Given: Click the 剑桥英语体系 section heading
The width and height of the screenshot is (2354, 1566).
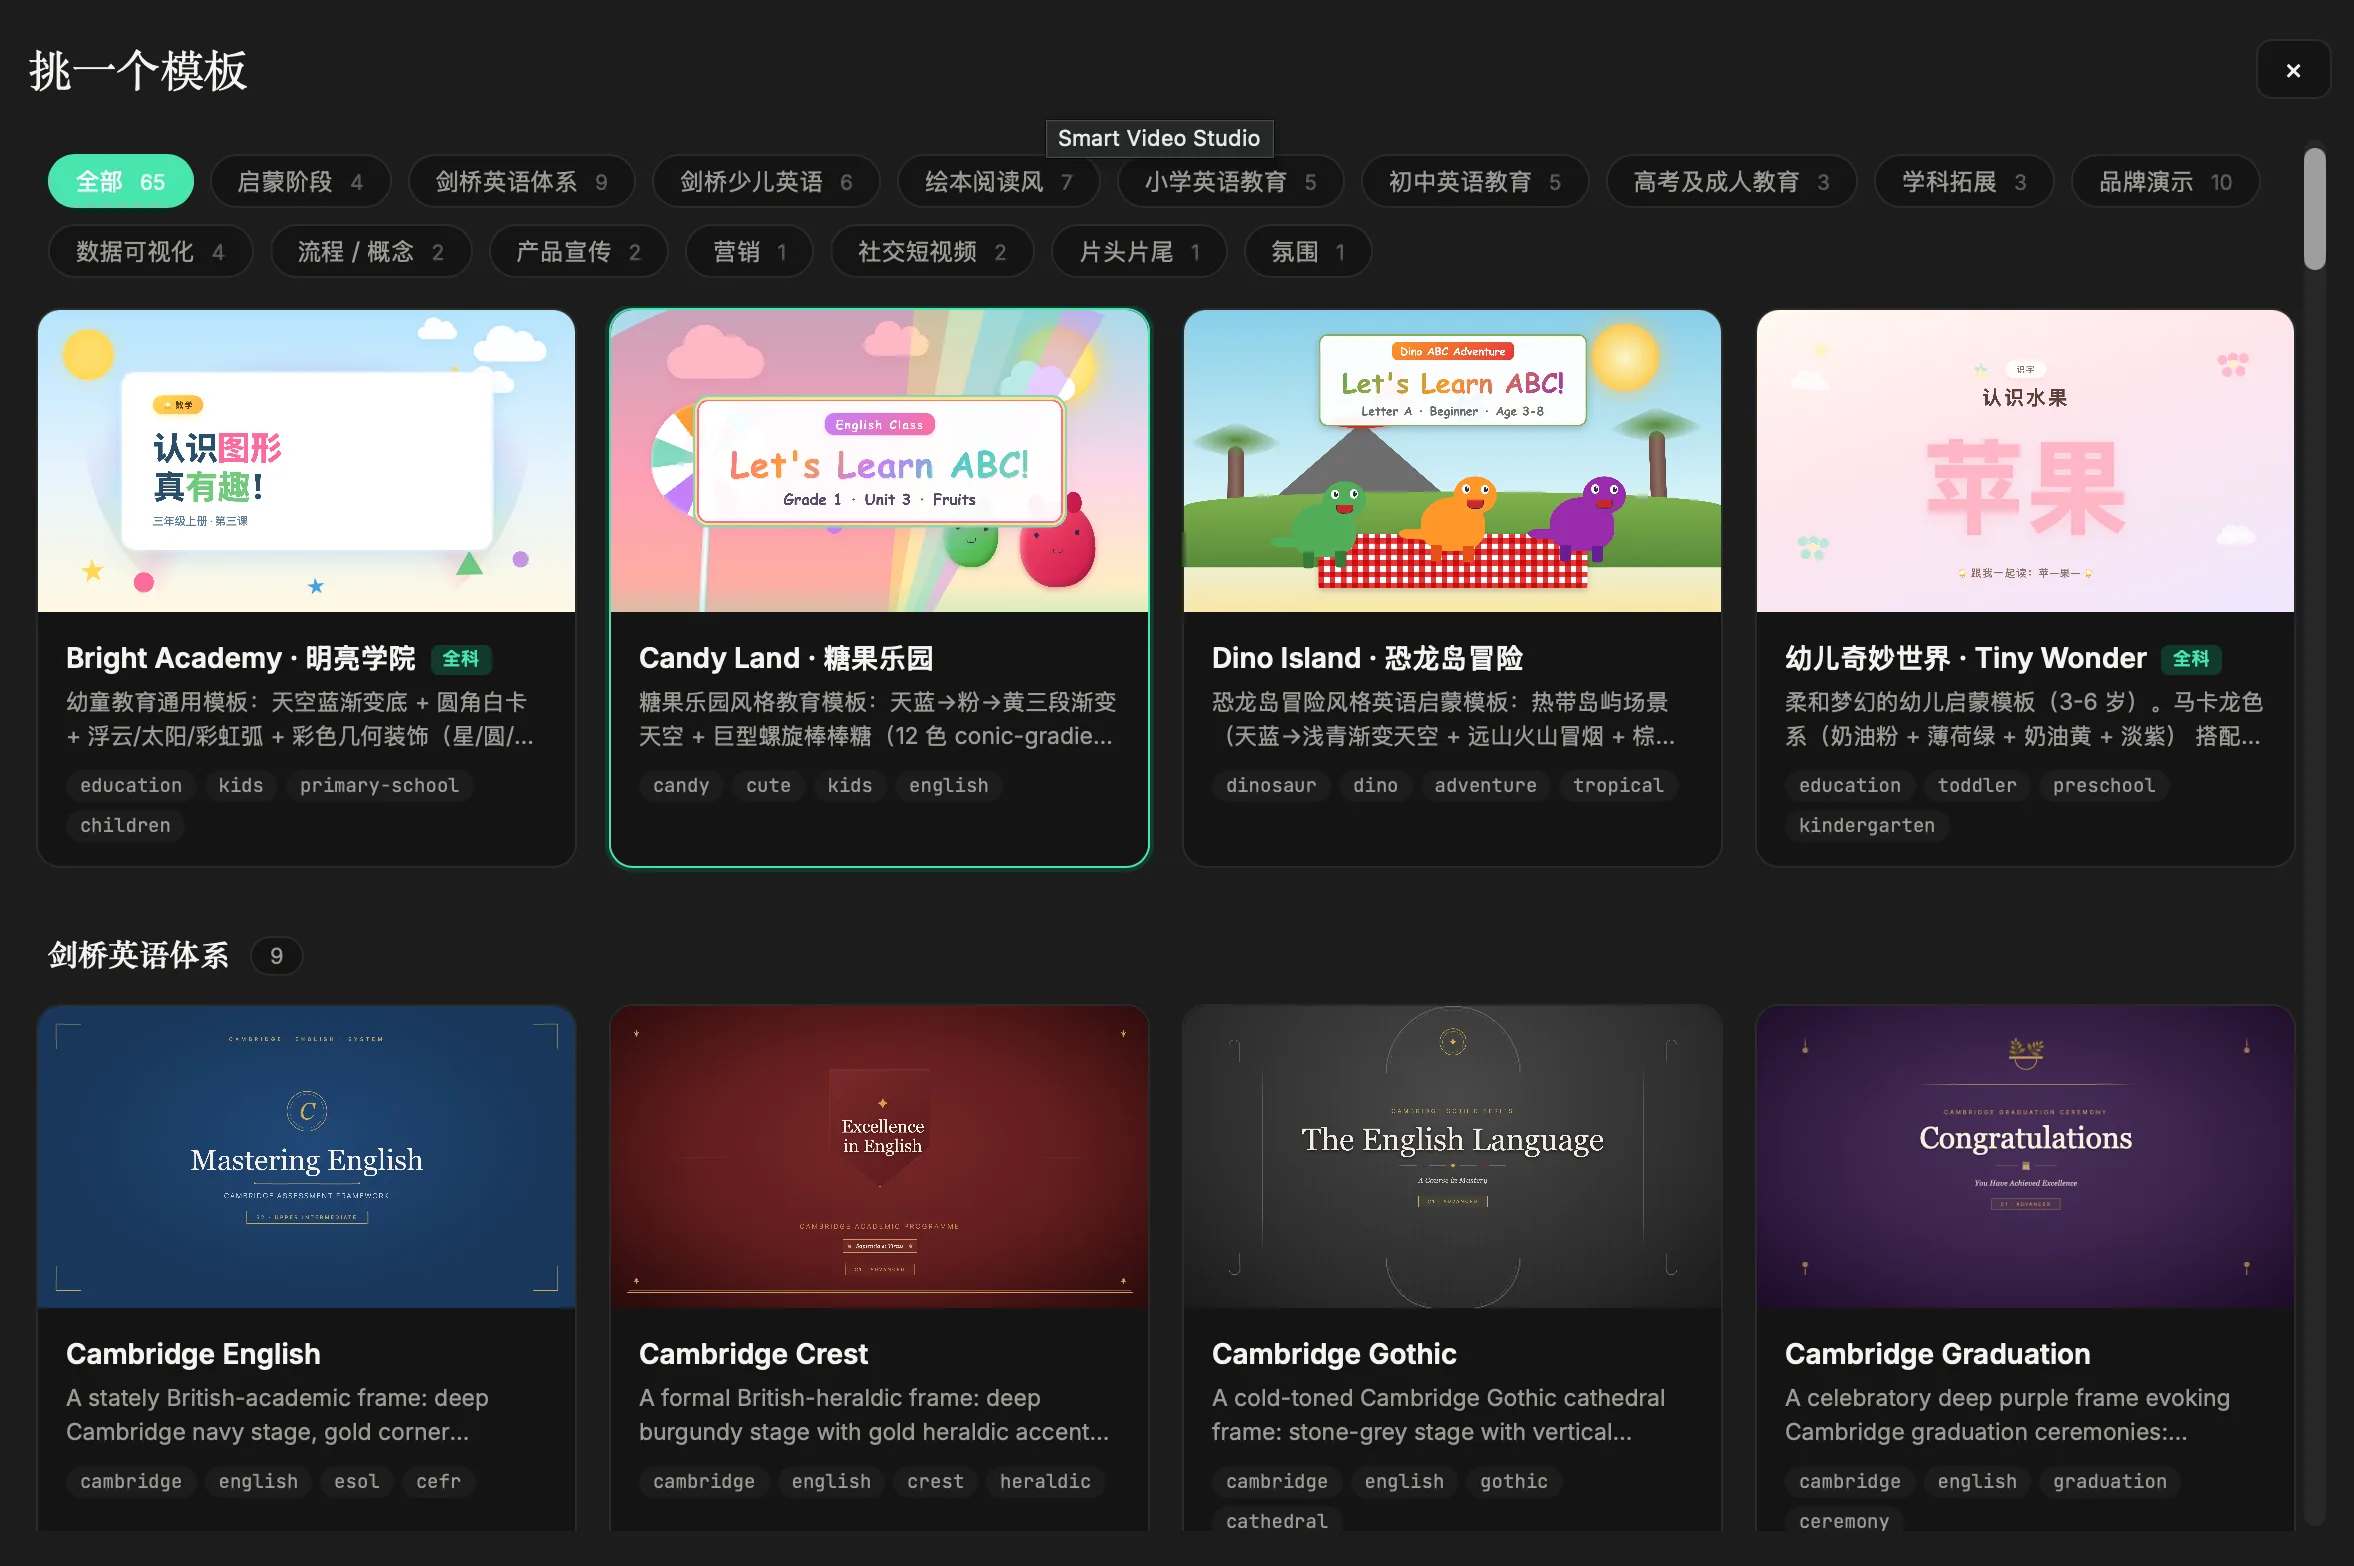Looking at the screenshot, I should click(x=139, y=956).
